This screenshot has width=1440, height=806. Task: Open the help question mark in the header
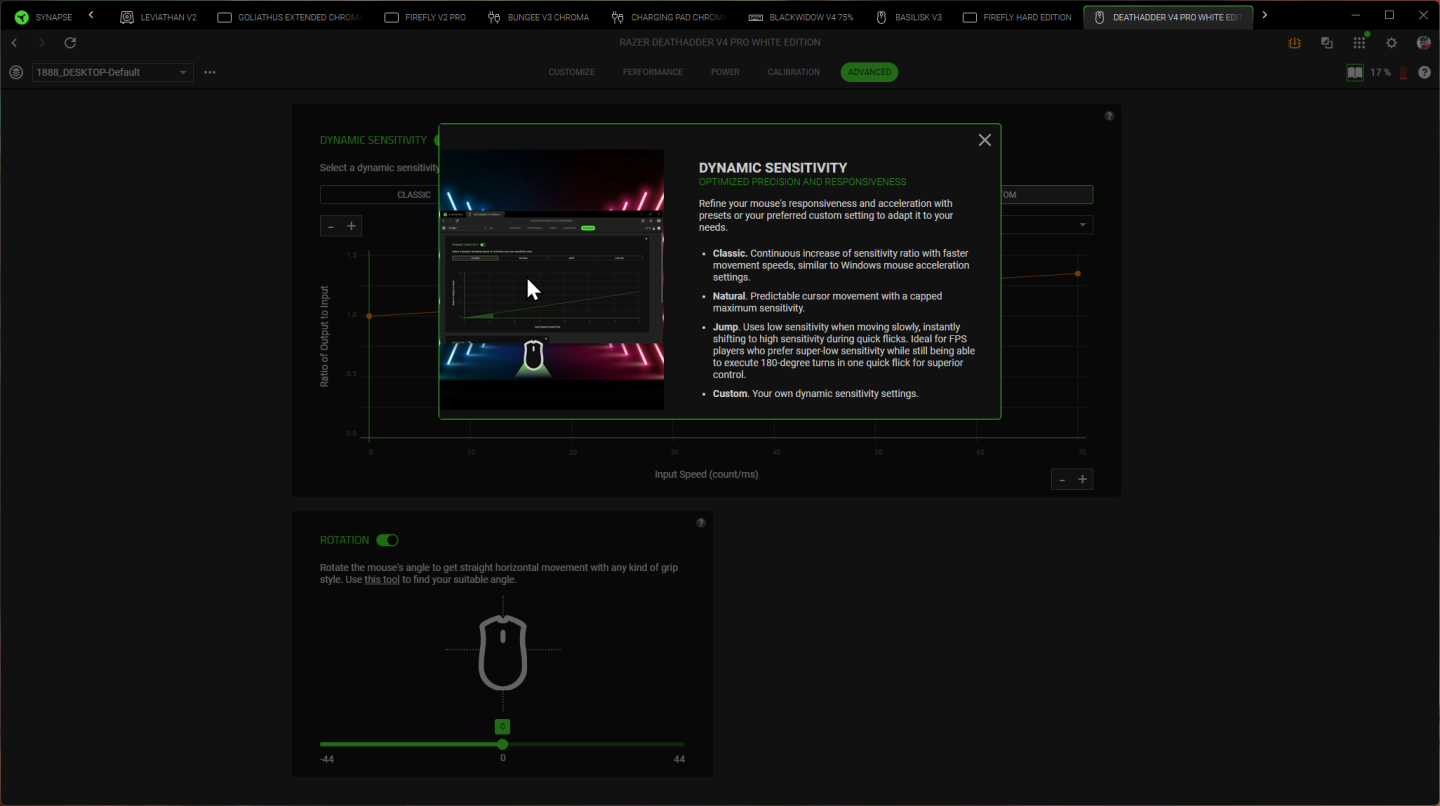click(1424, 72)
